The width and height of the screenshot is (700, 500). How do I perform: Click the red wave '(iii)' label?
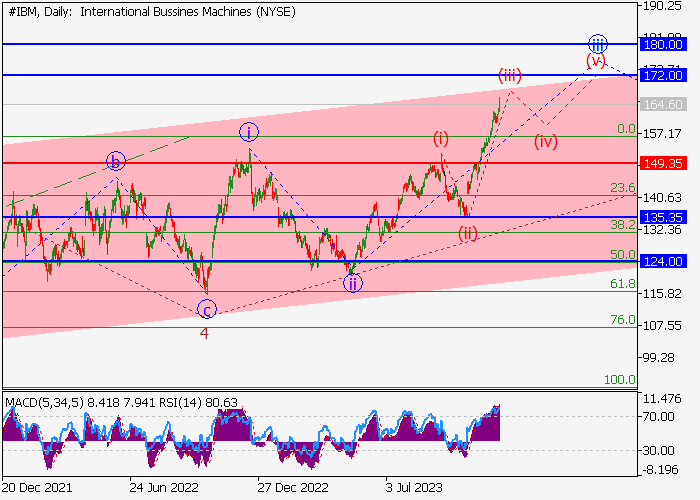(x=510, y=75)
